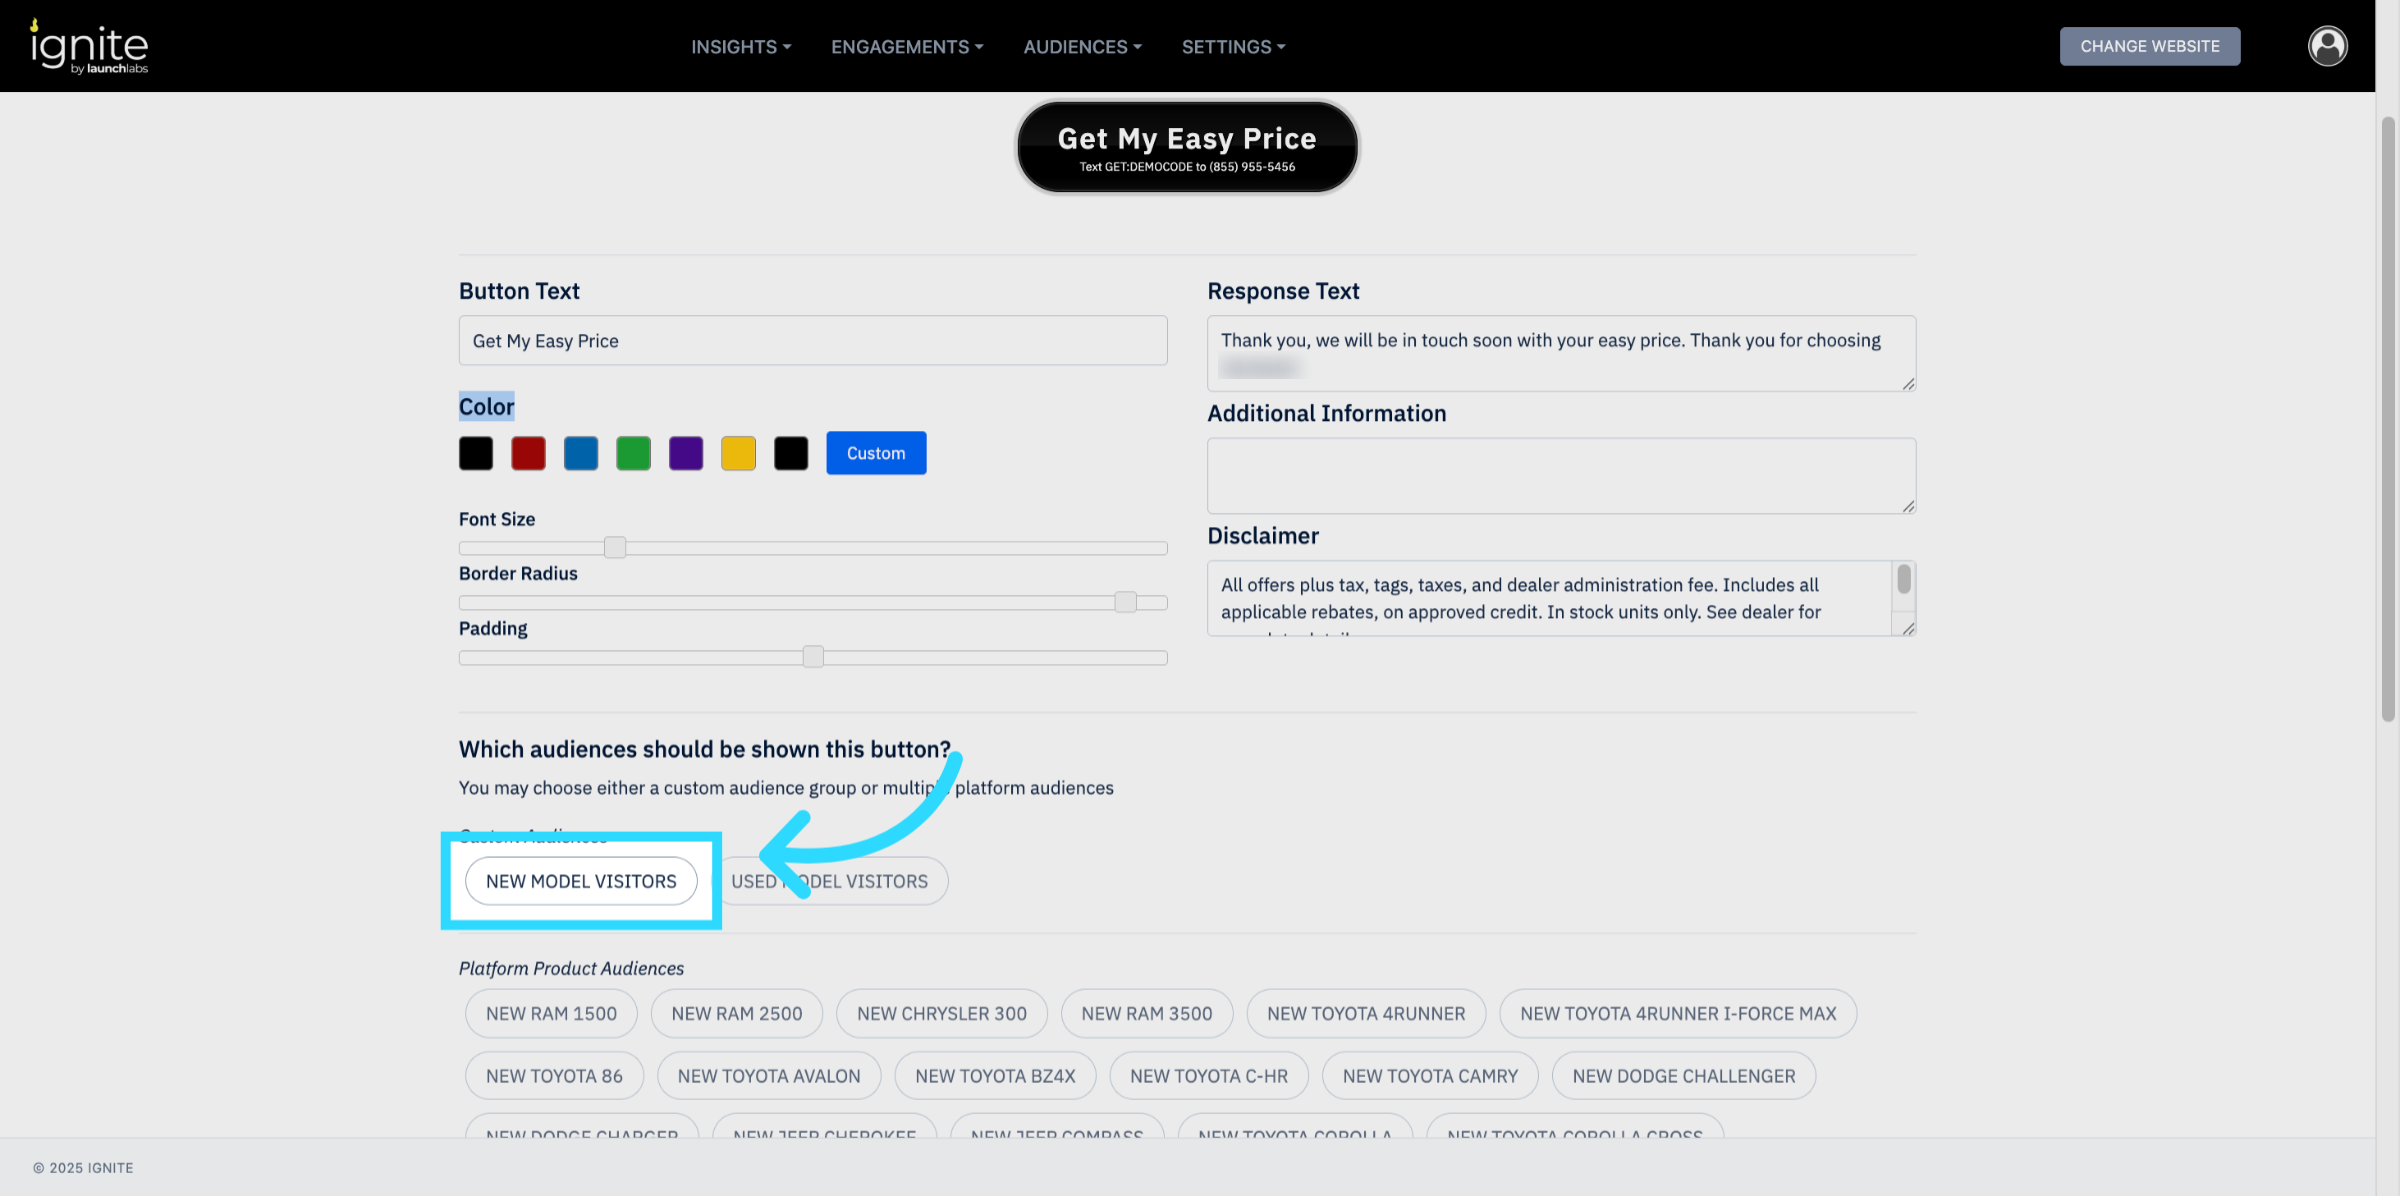Image resolution: width=2400 pixels, height=1196 pixels.
Task: Open the user profile avatar menu
Action: [x=2327, y=46]
